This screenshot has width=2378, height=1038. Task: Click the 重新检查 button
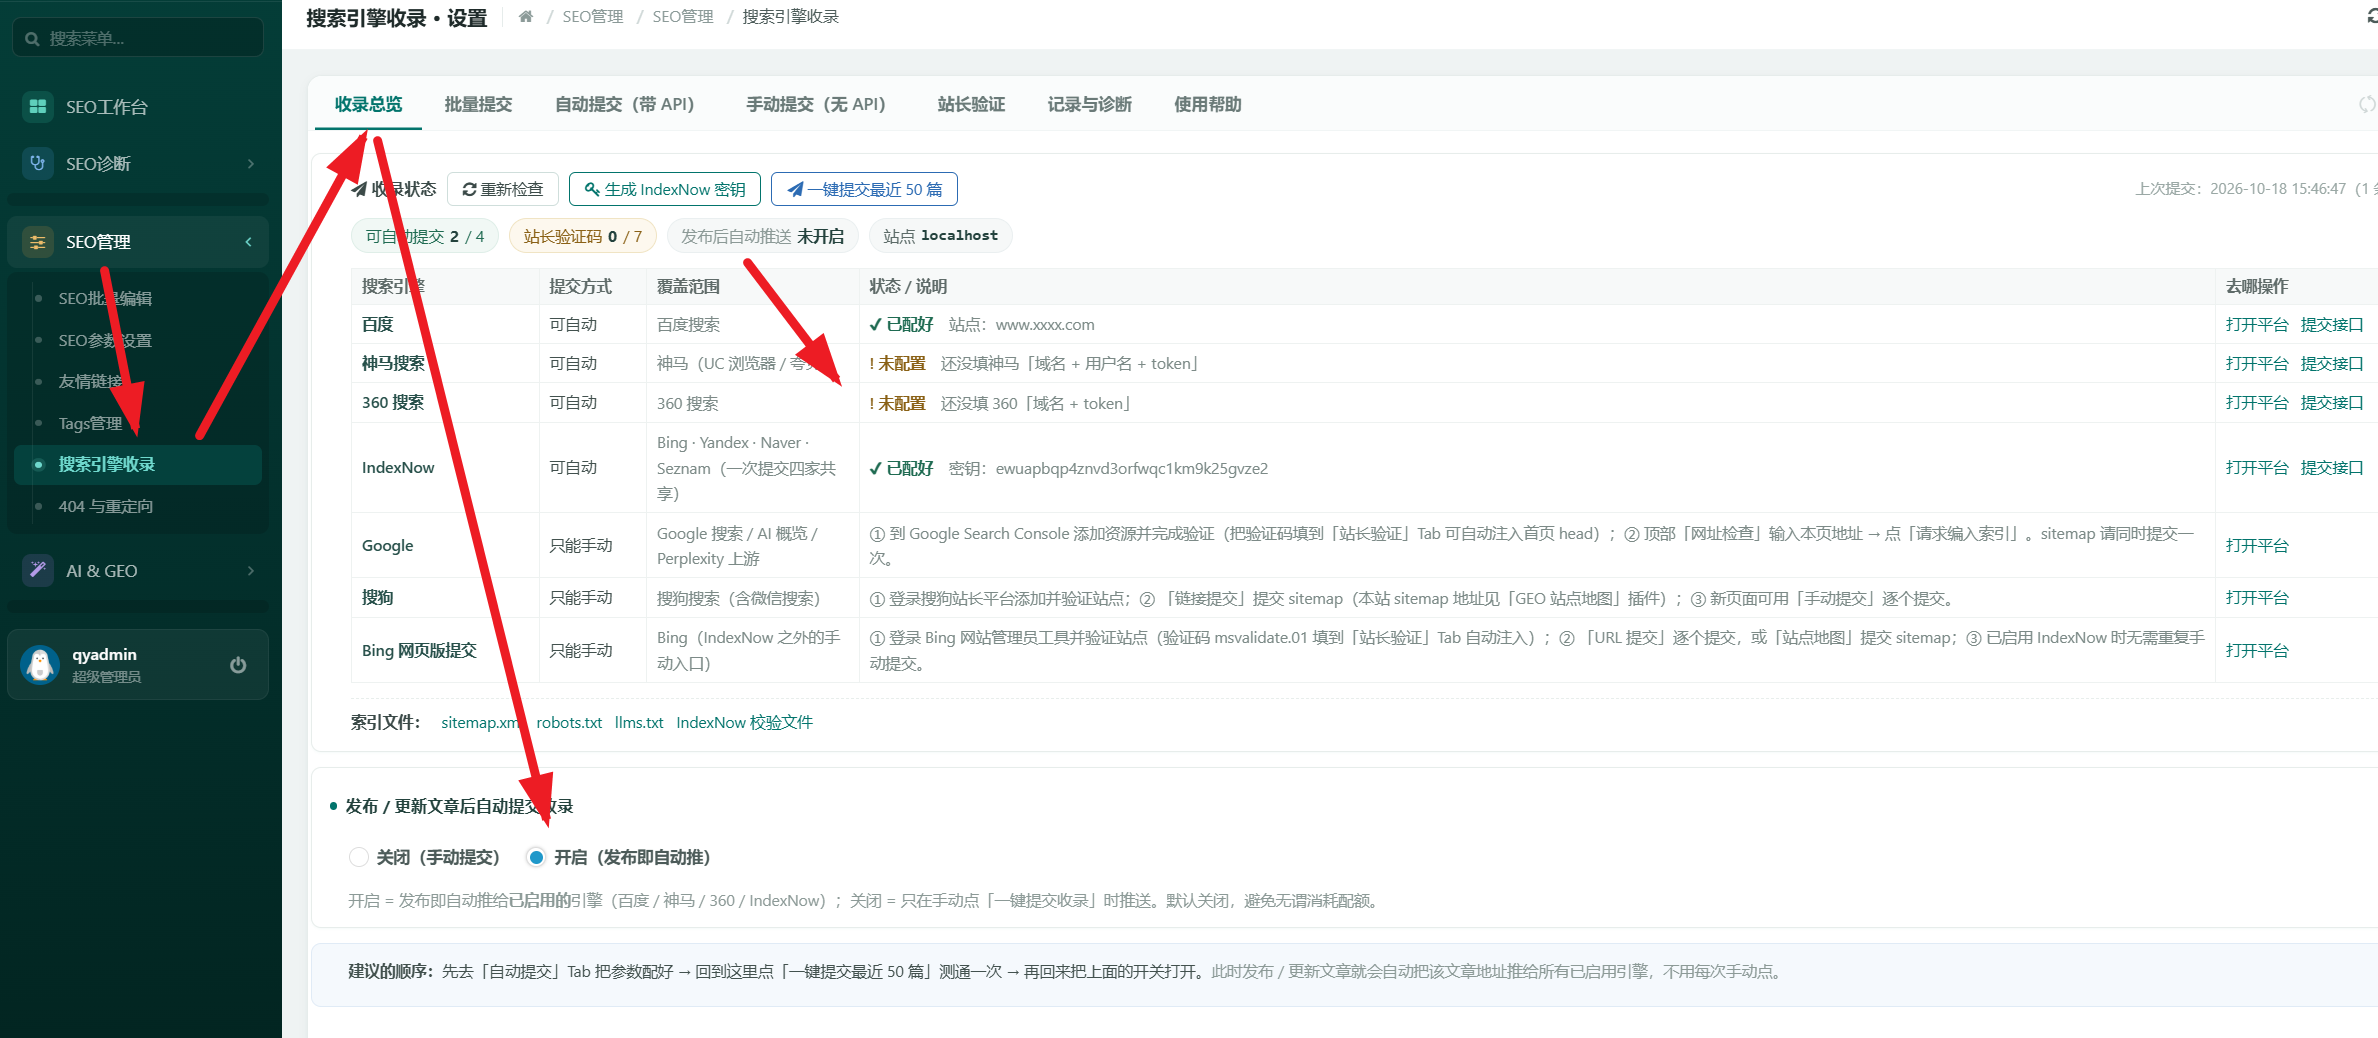[x=502, y=189]
